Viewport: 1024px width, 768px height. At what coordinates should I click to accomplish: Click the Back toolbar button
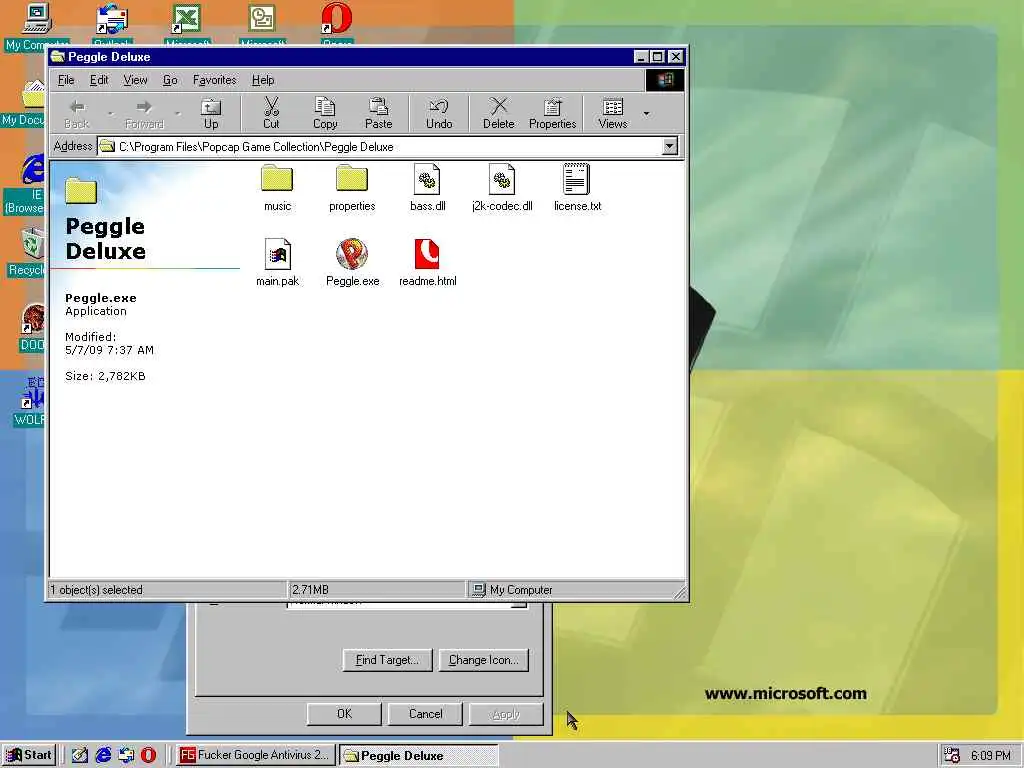77,114
